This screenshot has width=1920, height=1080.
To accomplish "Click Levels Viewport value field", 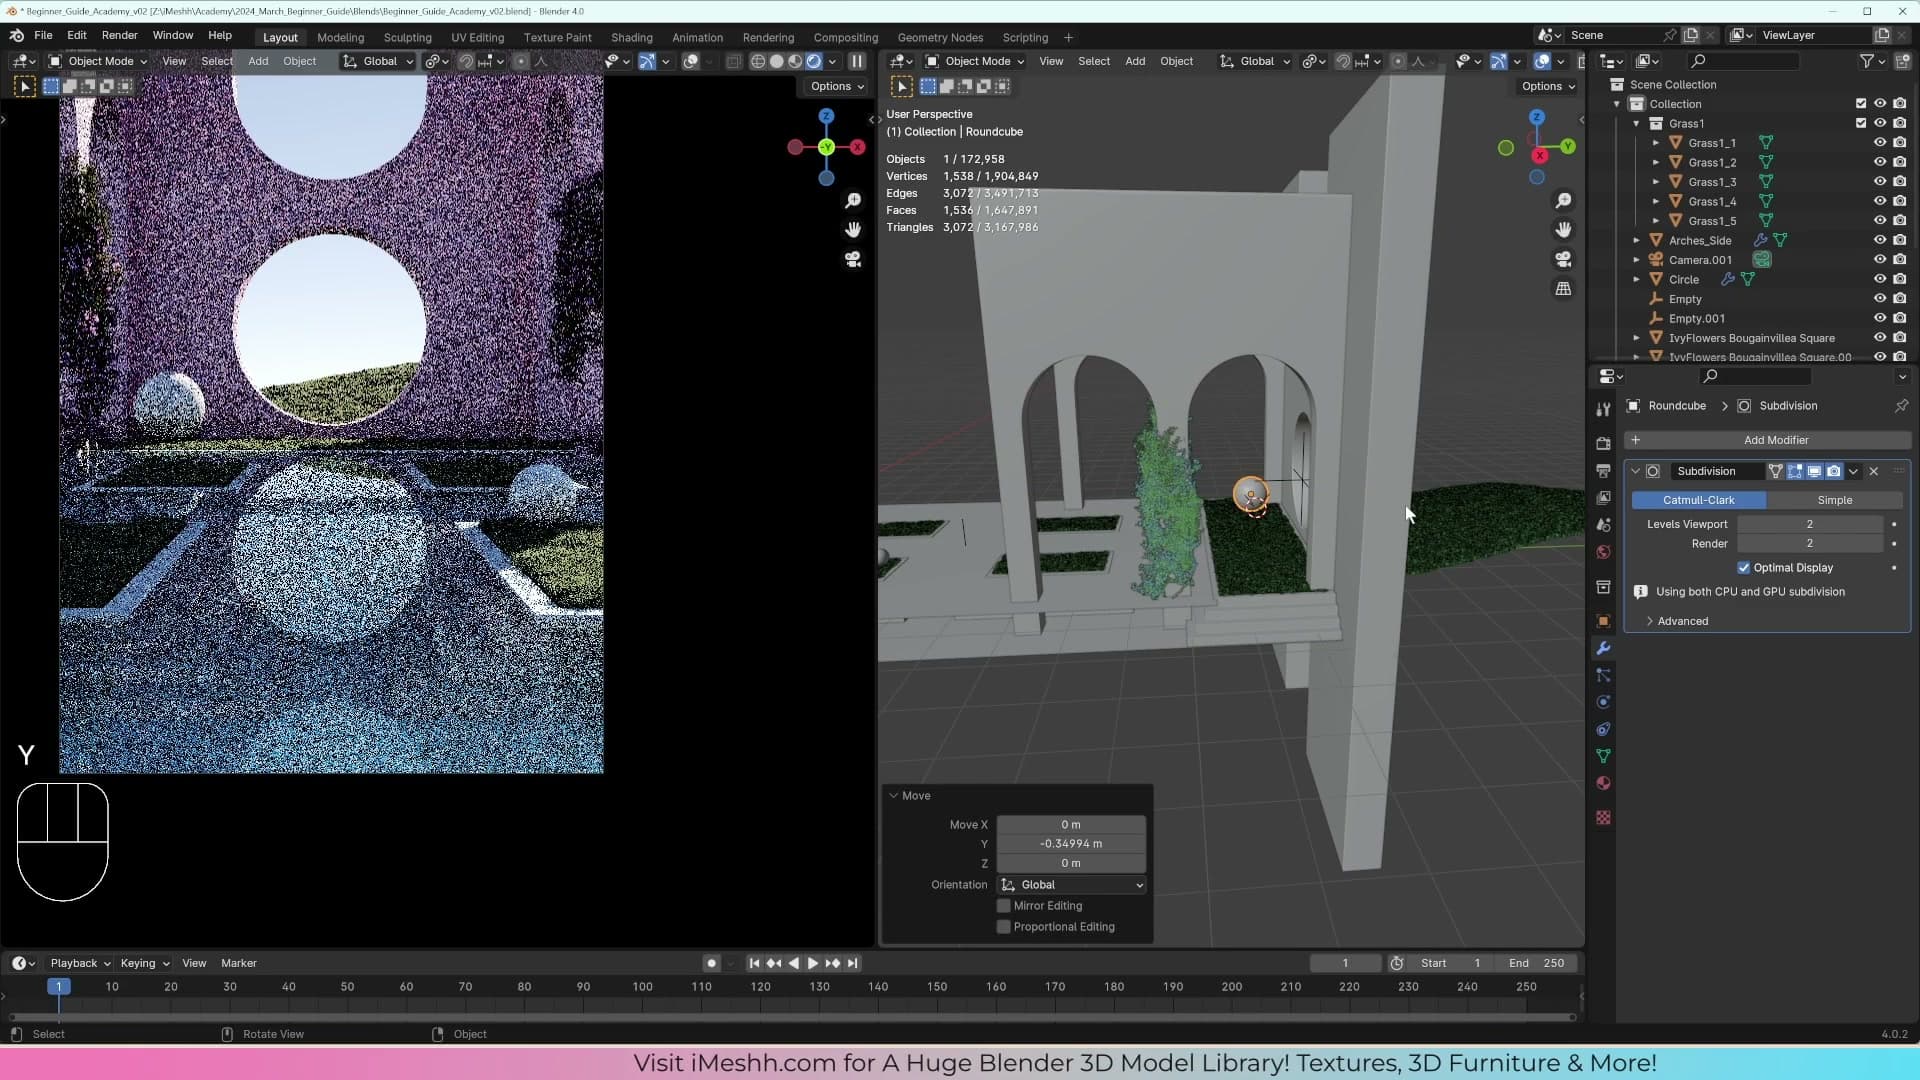I will (x=1809, y=524).
